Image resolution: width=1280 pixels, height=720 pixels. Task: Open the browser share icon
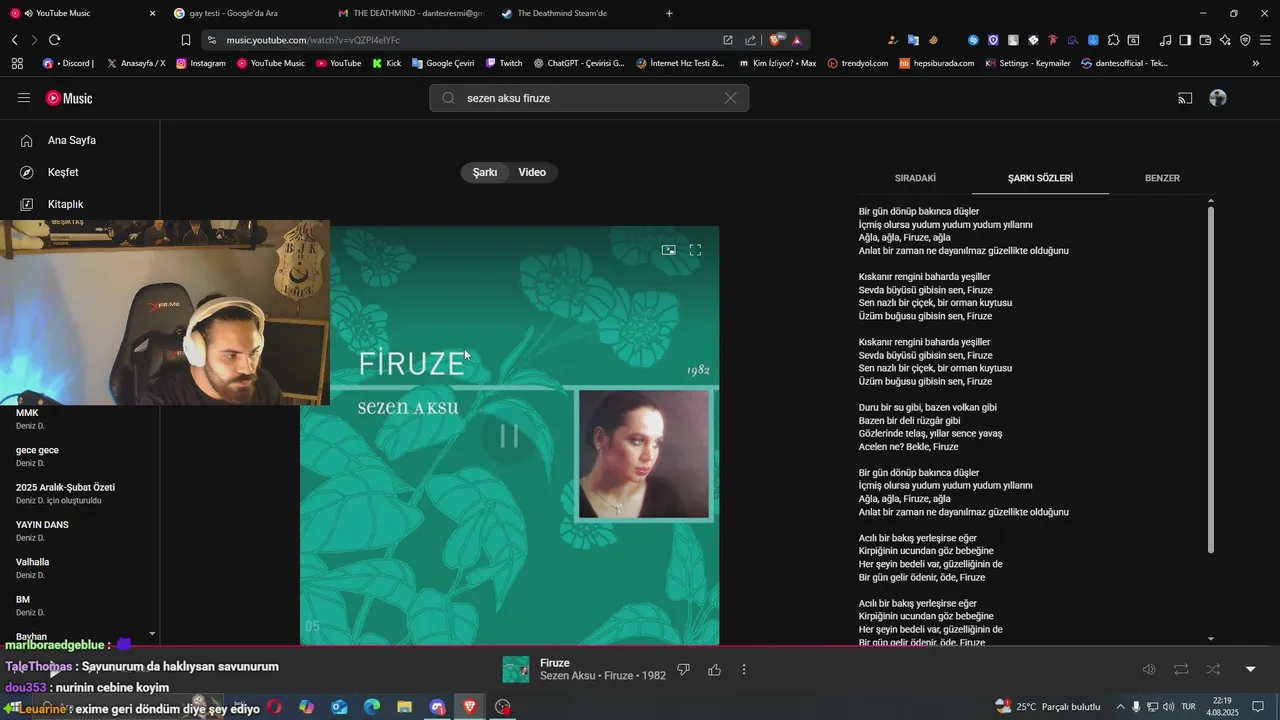click(x=750, y=40)
